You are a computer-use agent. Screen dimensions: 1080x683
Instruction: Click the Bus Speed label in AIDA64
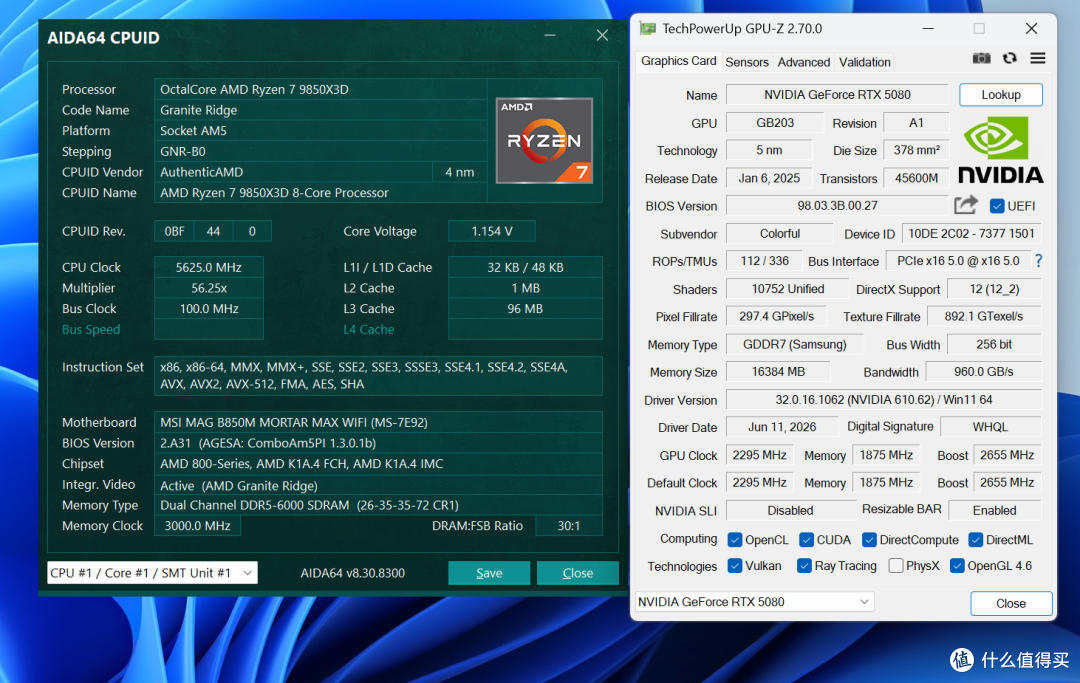[91, 329]
